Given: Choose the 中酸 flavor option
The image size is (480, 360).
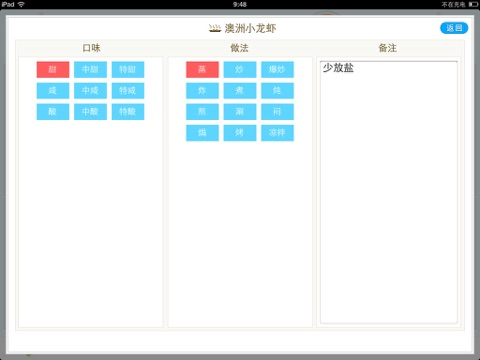Looking at the screenshot, I should (90, 112).
